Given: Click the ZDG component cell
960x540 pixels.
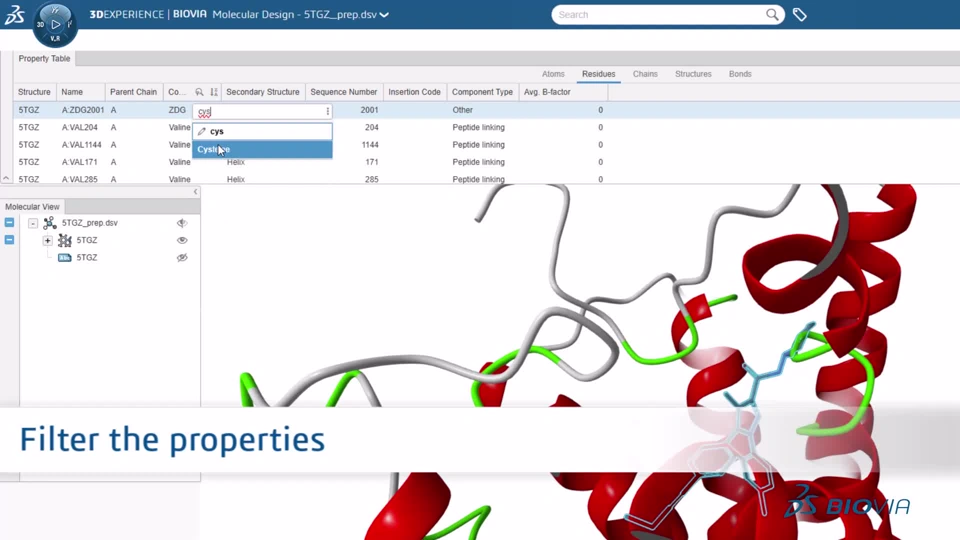Looking at the screenshot, I should (177, 110).
